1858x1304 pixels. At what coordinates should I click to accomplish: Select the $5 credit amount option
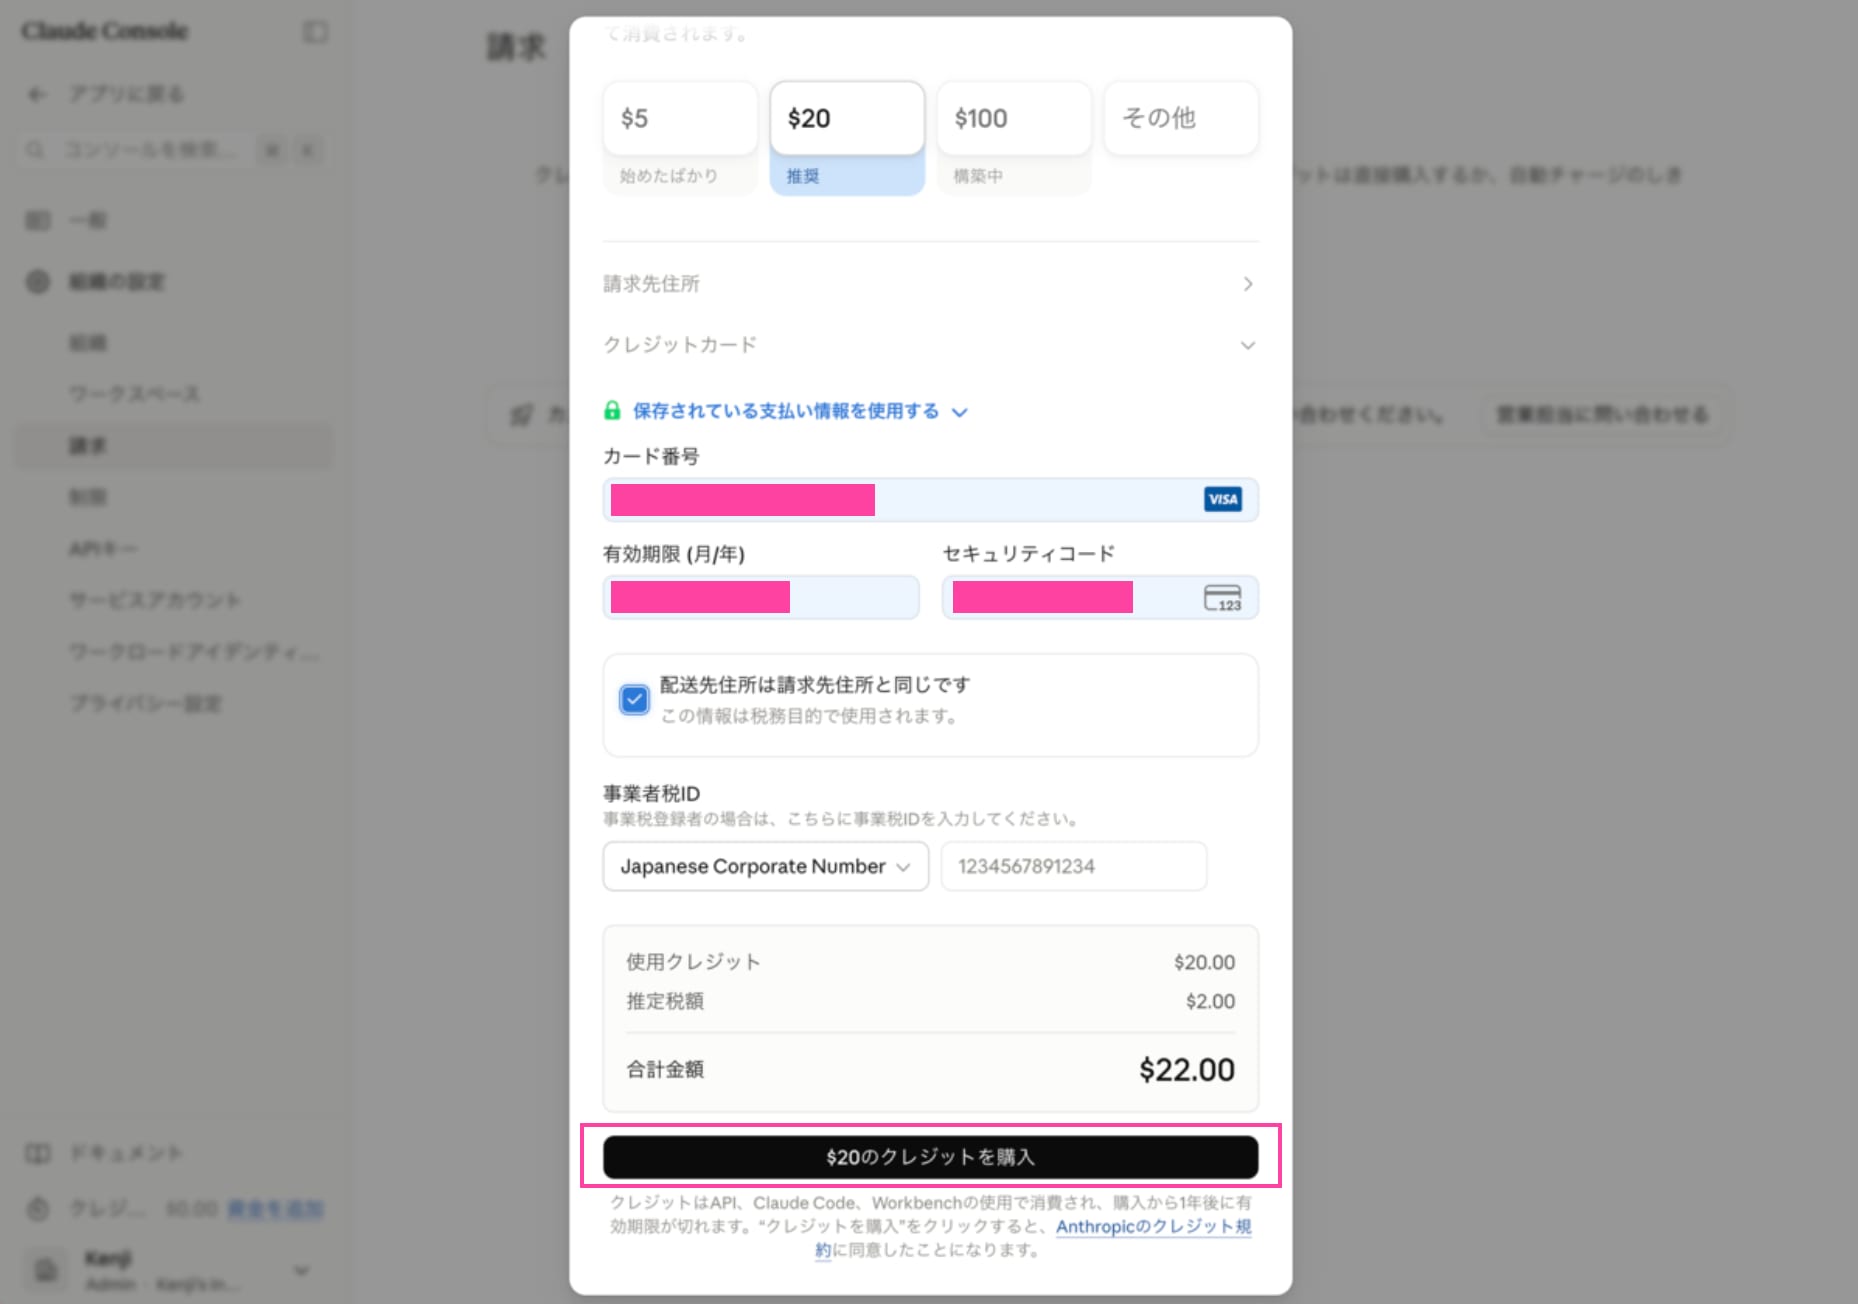[x=680, y=118]
